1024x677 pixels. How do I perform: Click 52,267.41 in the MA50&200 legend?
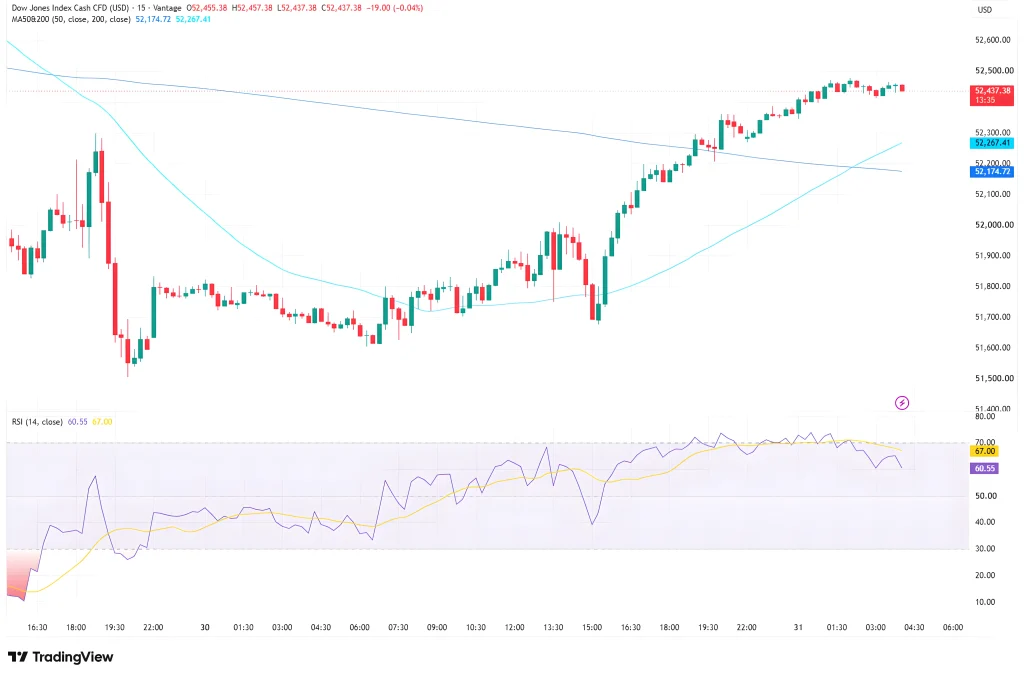[193, 20]
